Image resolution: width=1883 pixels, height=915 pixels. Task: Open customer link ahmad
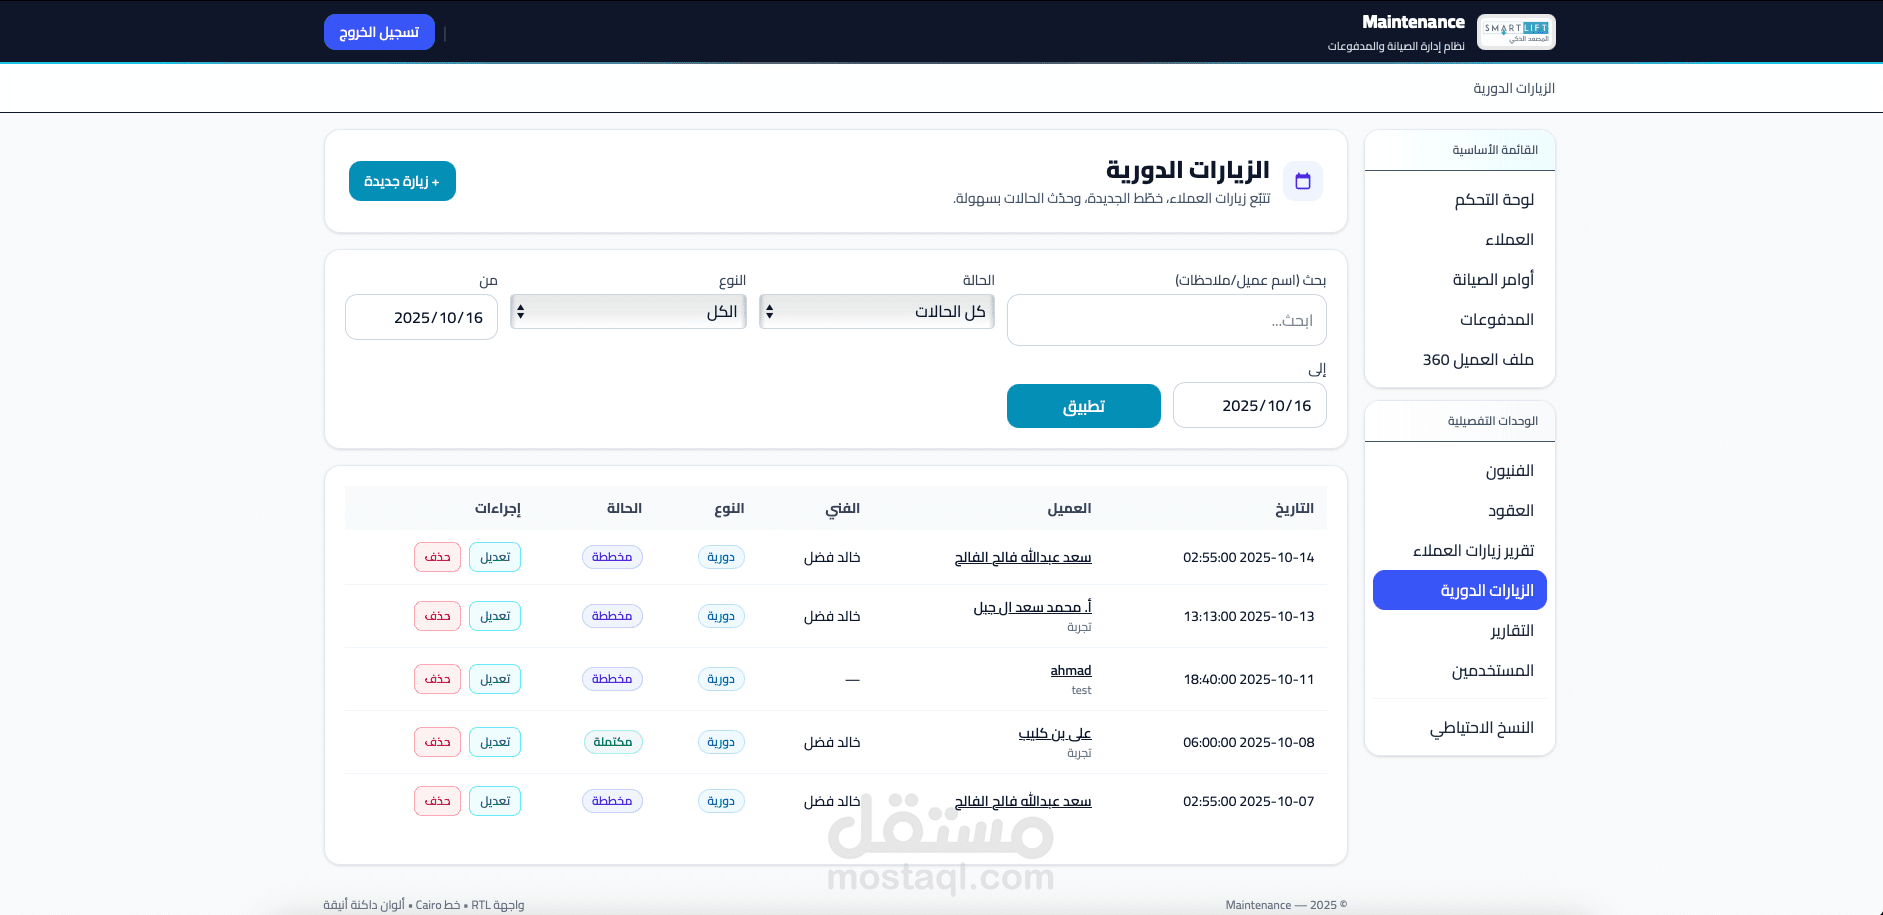(1071, 670)
